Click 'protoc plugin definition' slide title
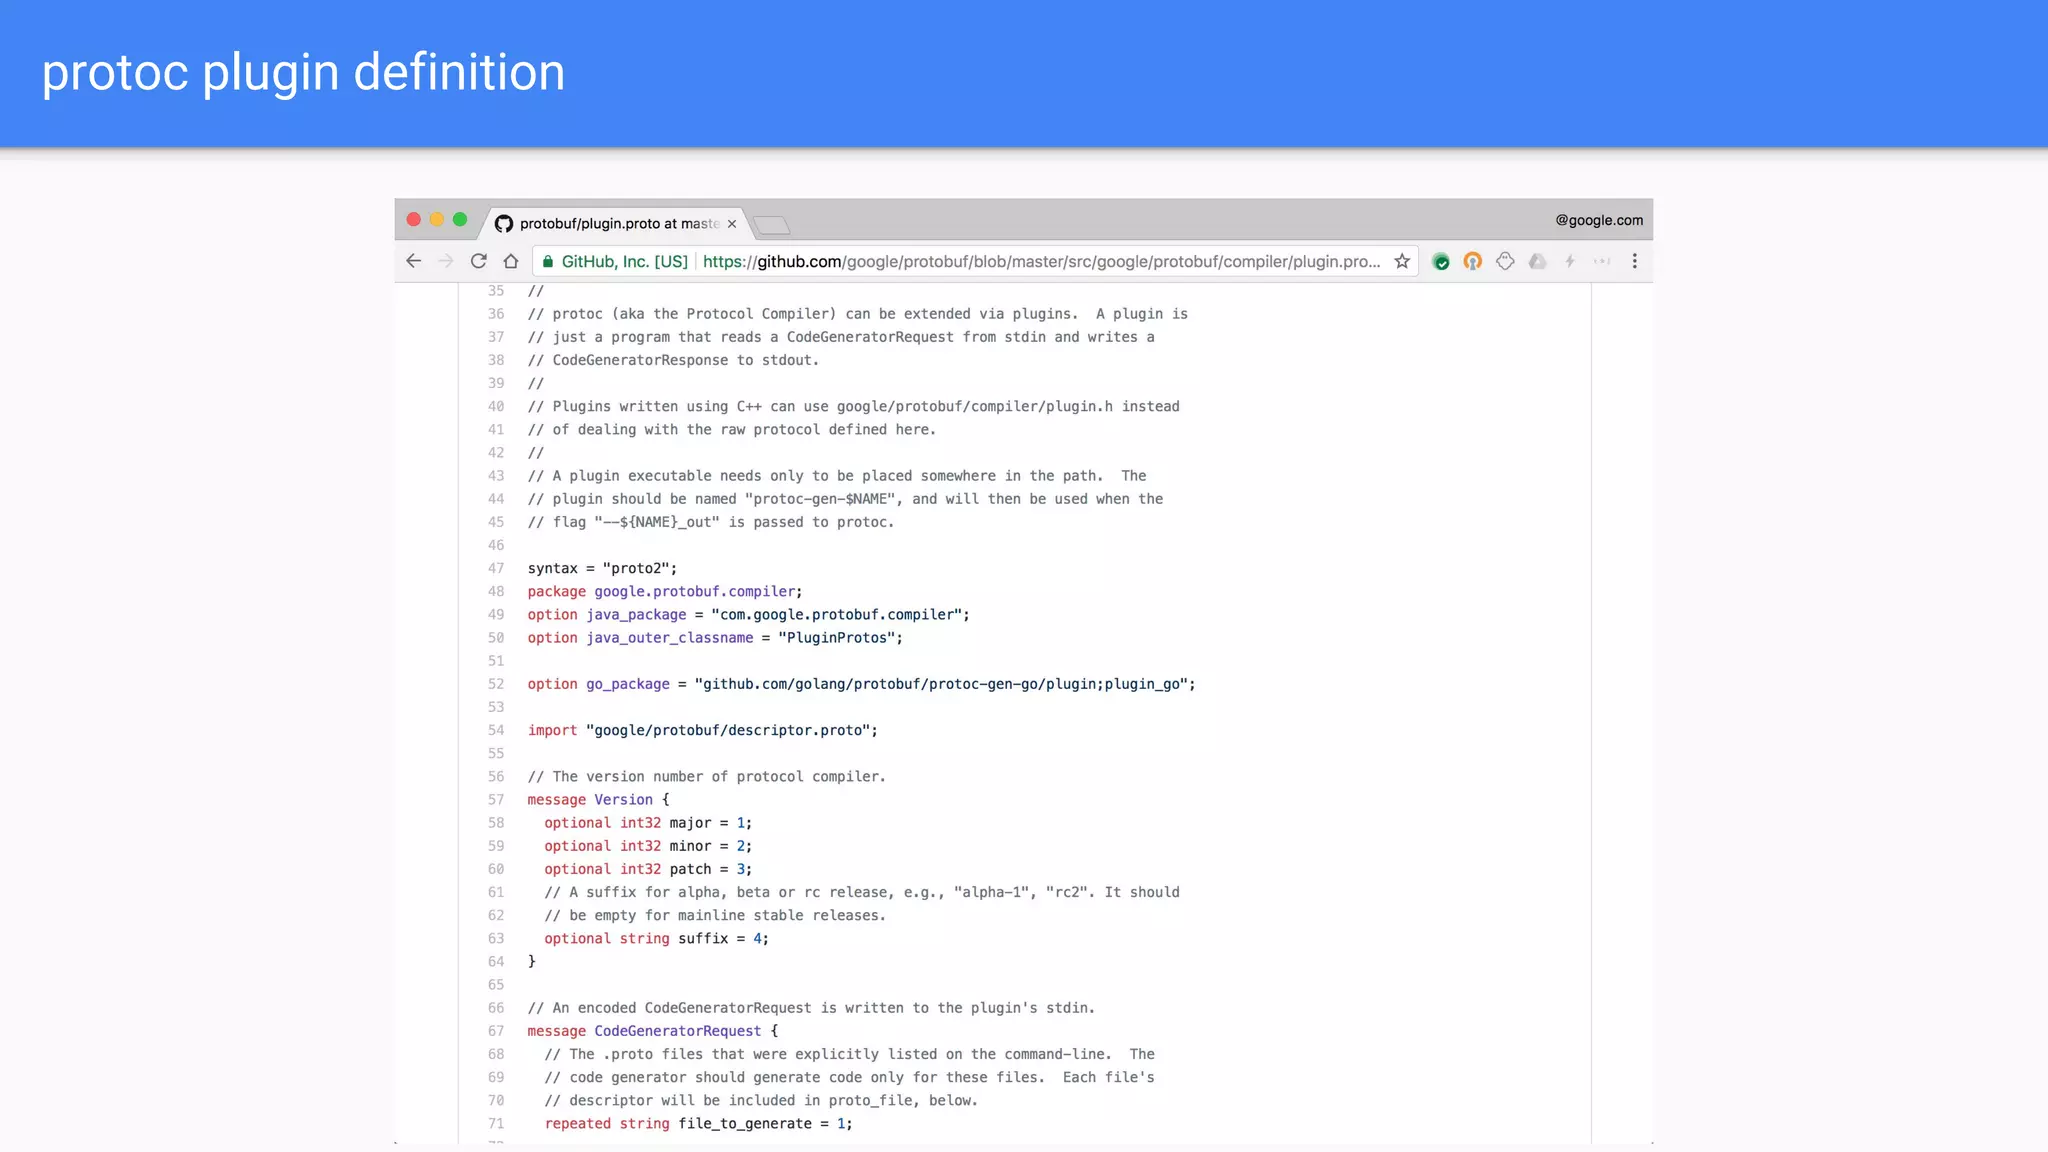This screenshot has height=1152, width=2048. (x=303, y=72)
